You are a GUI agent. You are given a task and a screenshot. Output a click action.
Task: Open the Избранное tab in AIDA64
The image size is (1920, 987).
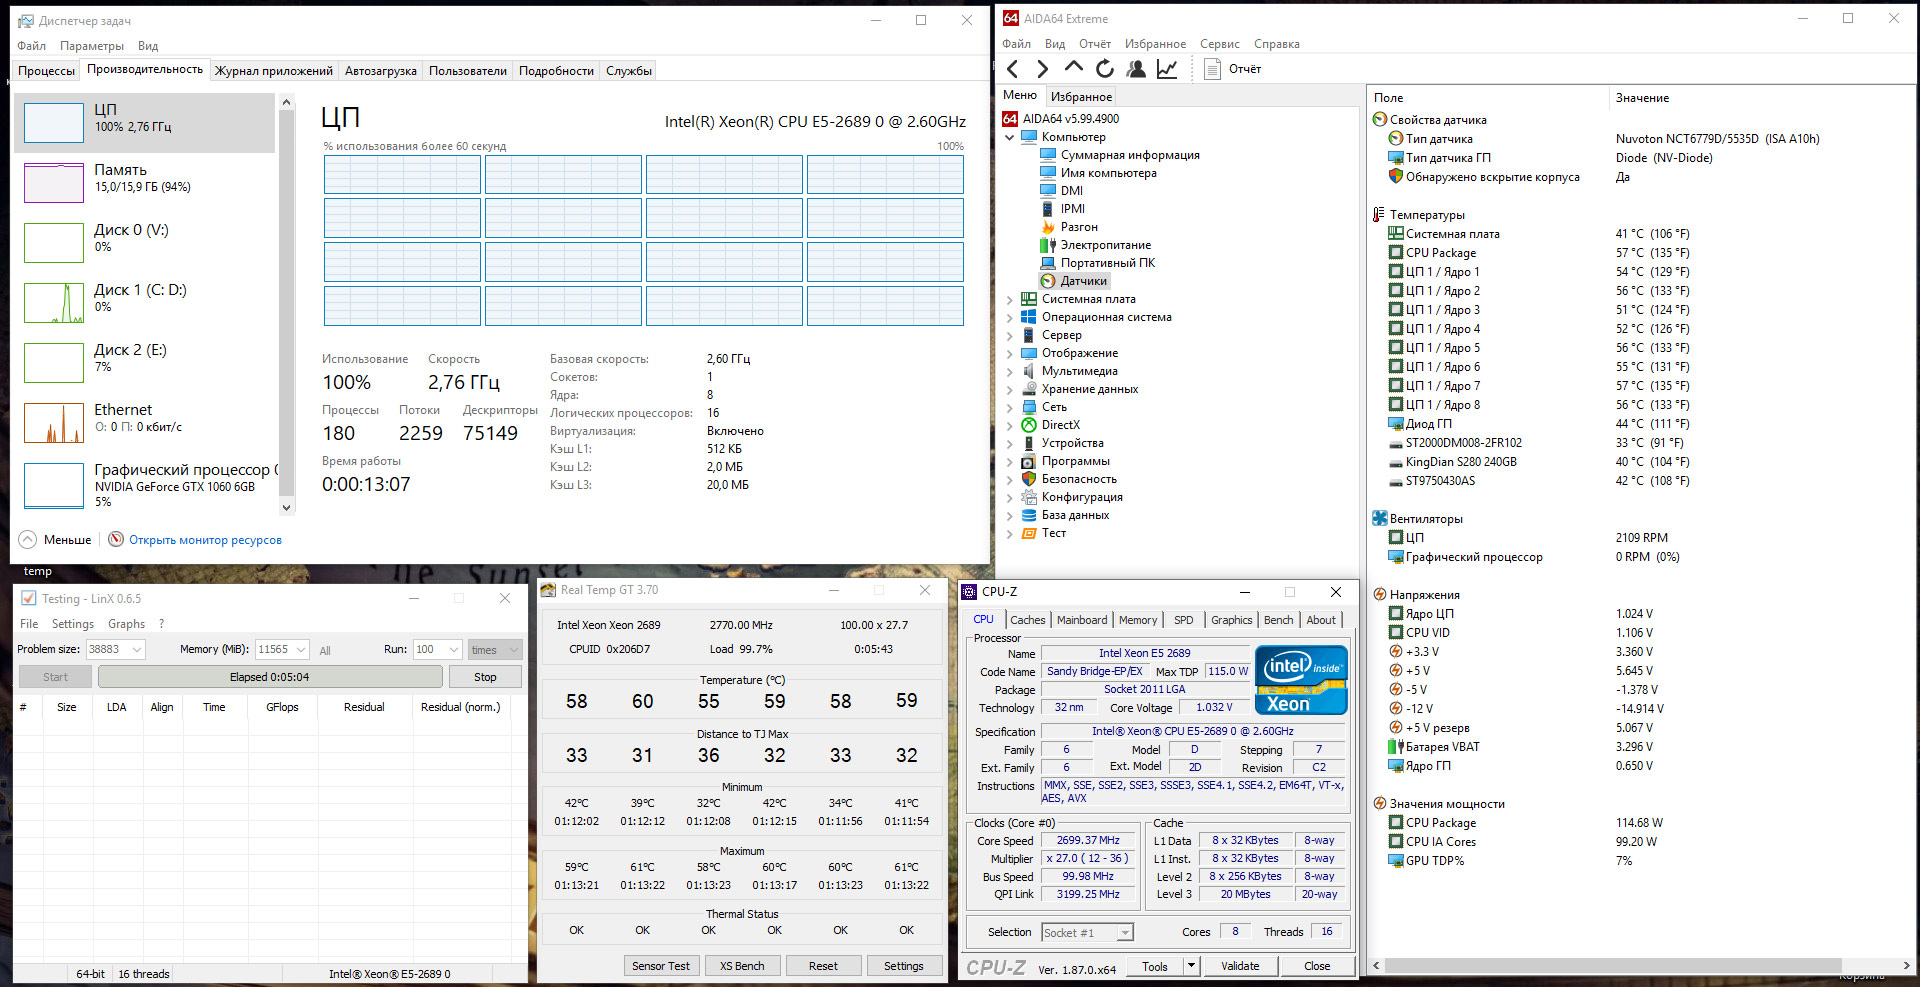click(x=1081, y=97)
